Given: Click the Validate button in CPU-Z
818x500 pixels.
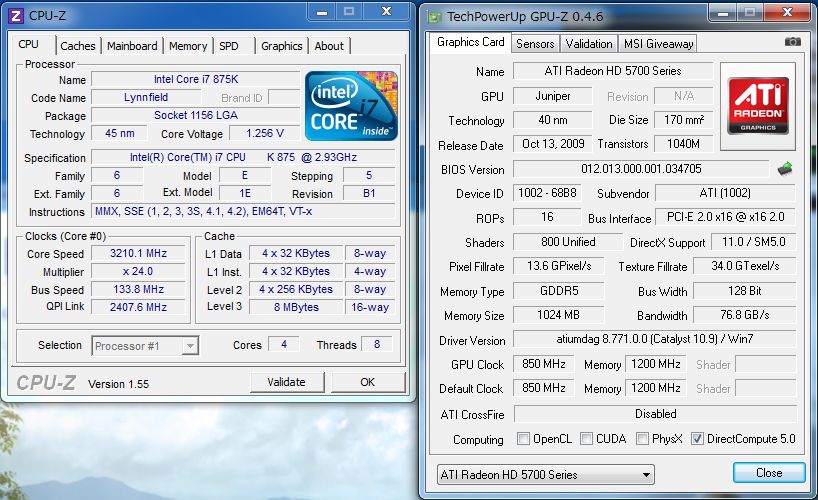Looking at the screenshot, I should pos(286,382).
